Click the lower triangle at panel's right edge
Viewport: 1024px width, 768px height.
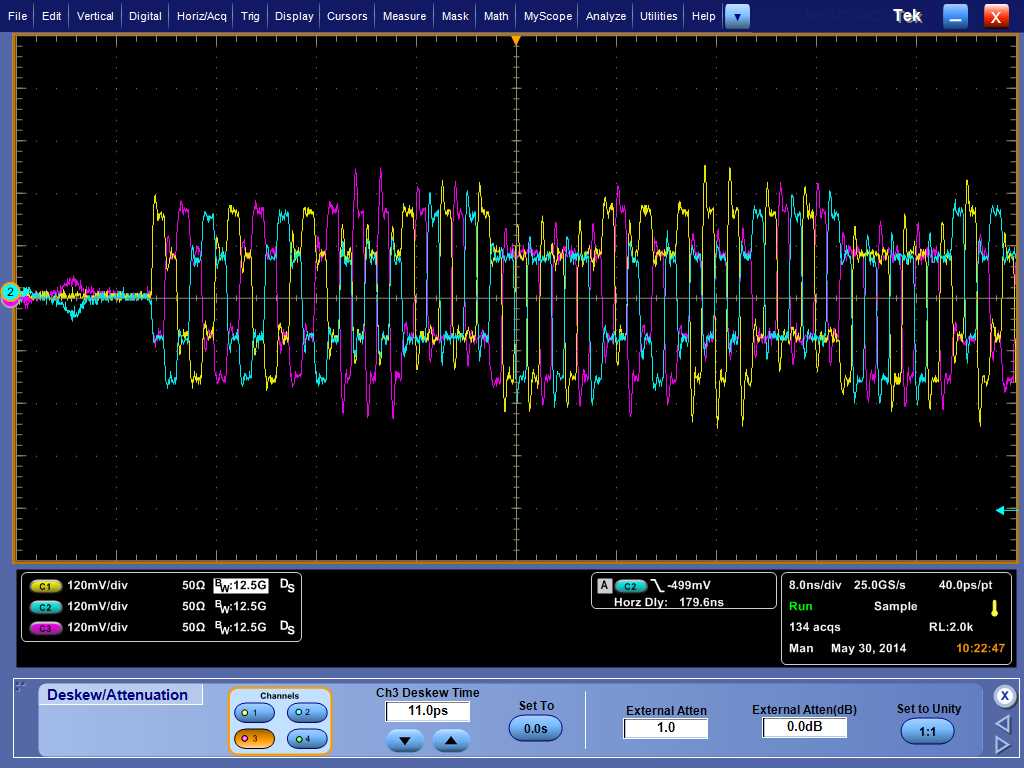[1003, 744]
